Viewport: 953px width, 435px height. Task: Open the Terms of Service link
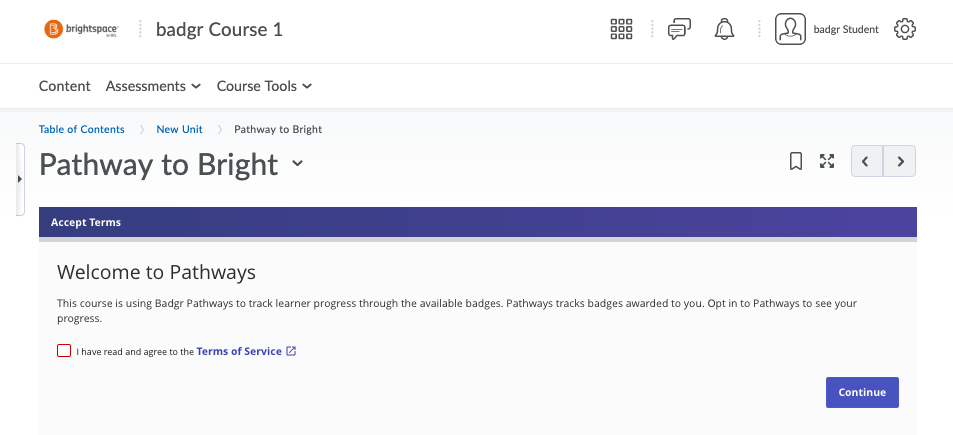point(239,351)
